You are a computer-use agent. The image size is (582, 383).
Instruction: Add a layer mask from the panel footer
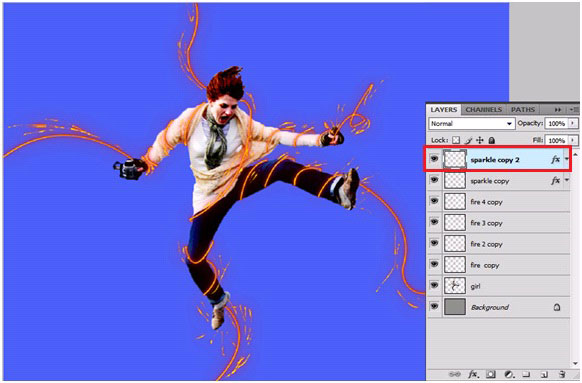click(491, 374)
